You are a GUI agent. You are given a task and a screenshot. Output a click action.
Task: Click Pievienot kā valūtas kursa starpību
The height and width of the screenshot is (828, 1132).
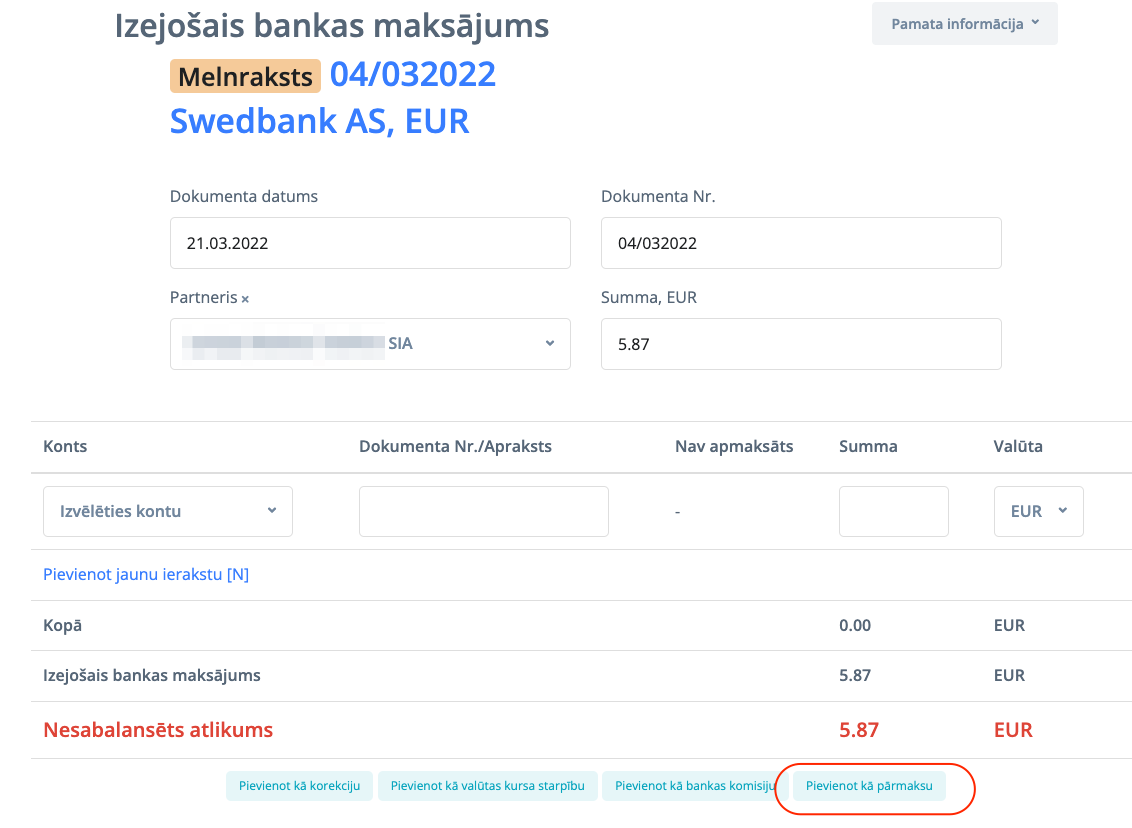click(487, 786)
